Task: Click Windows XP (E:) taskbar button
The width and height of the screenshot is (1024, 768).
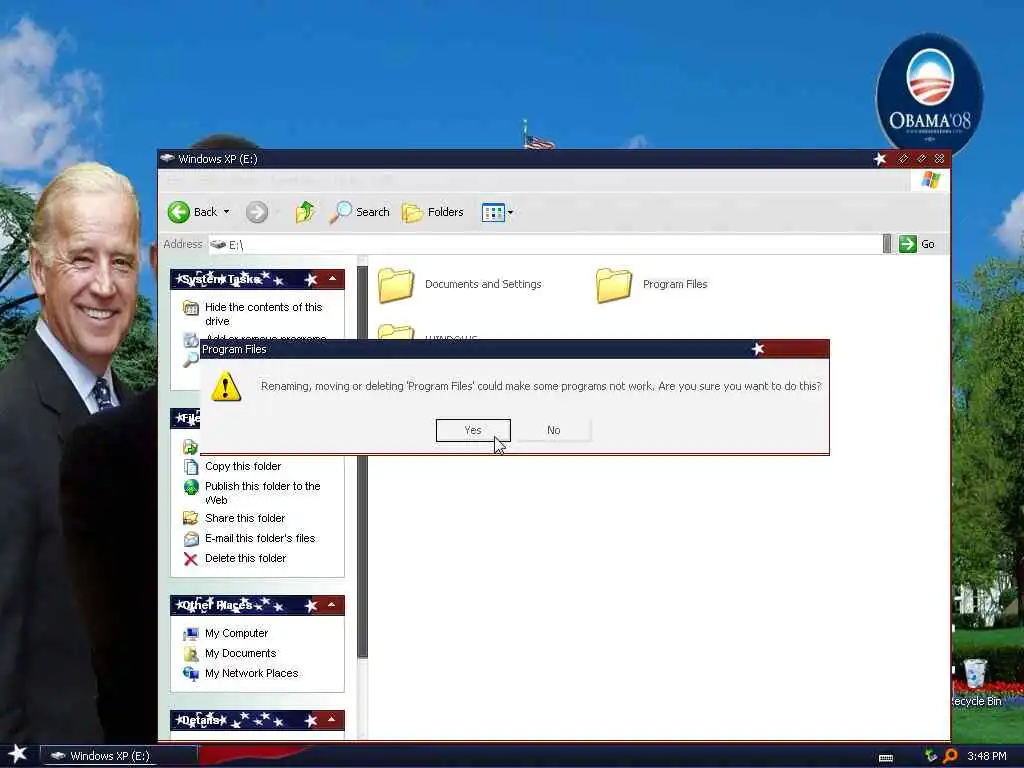Action: tap(118, 756)
